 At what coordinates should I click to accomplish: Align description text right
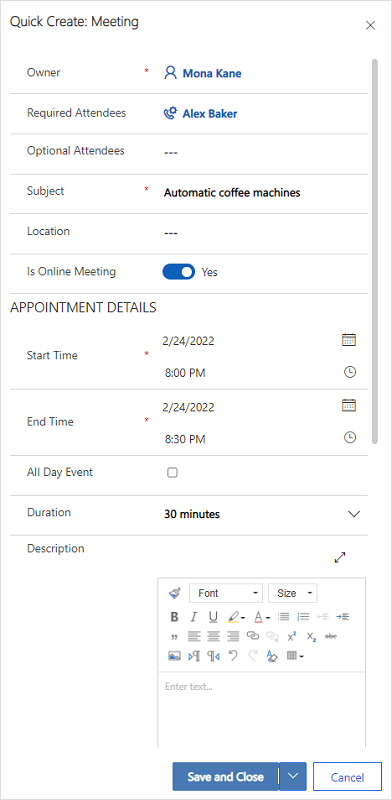click(x=233, y=636)
